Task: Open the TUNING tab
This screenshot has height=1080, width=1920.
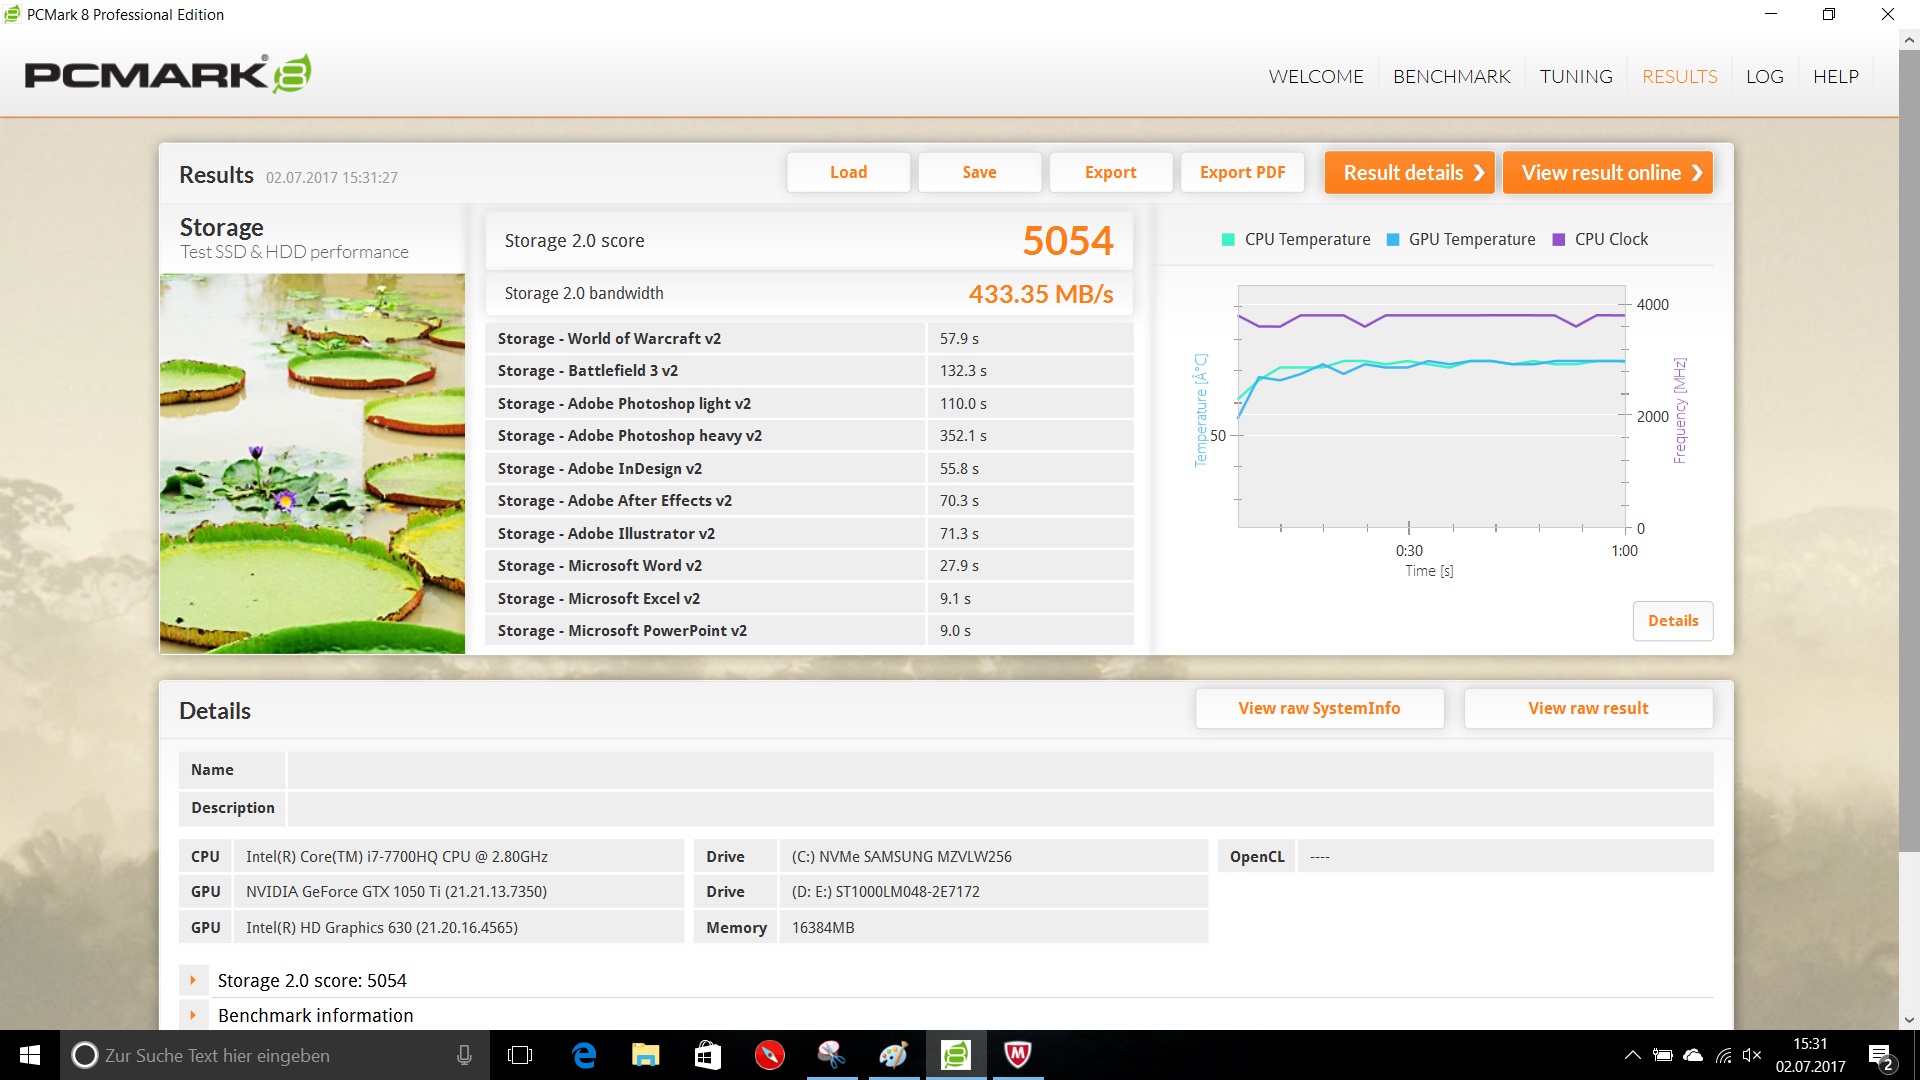Action: point(1576,77)
